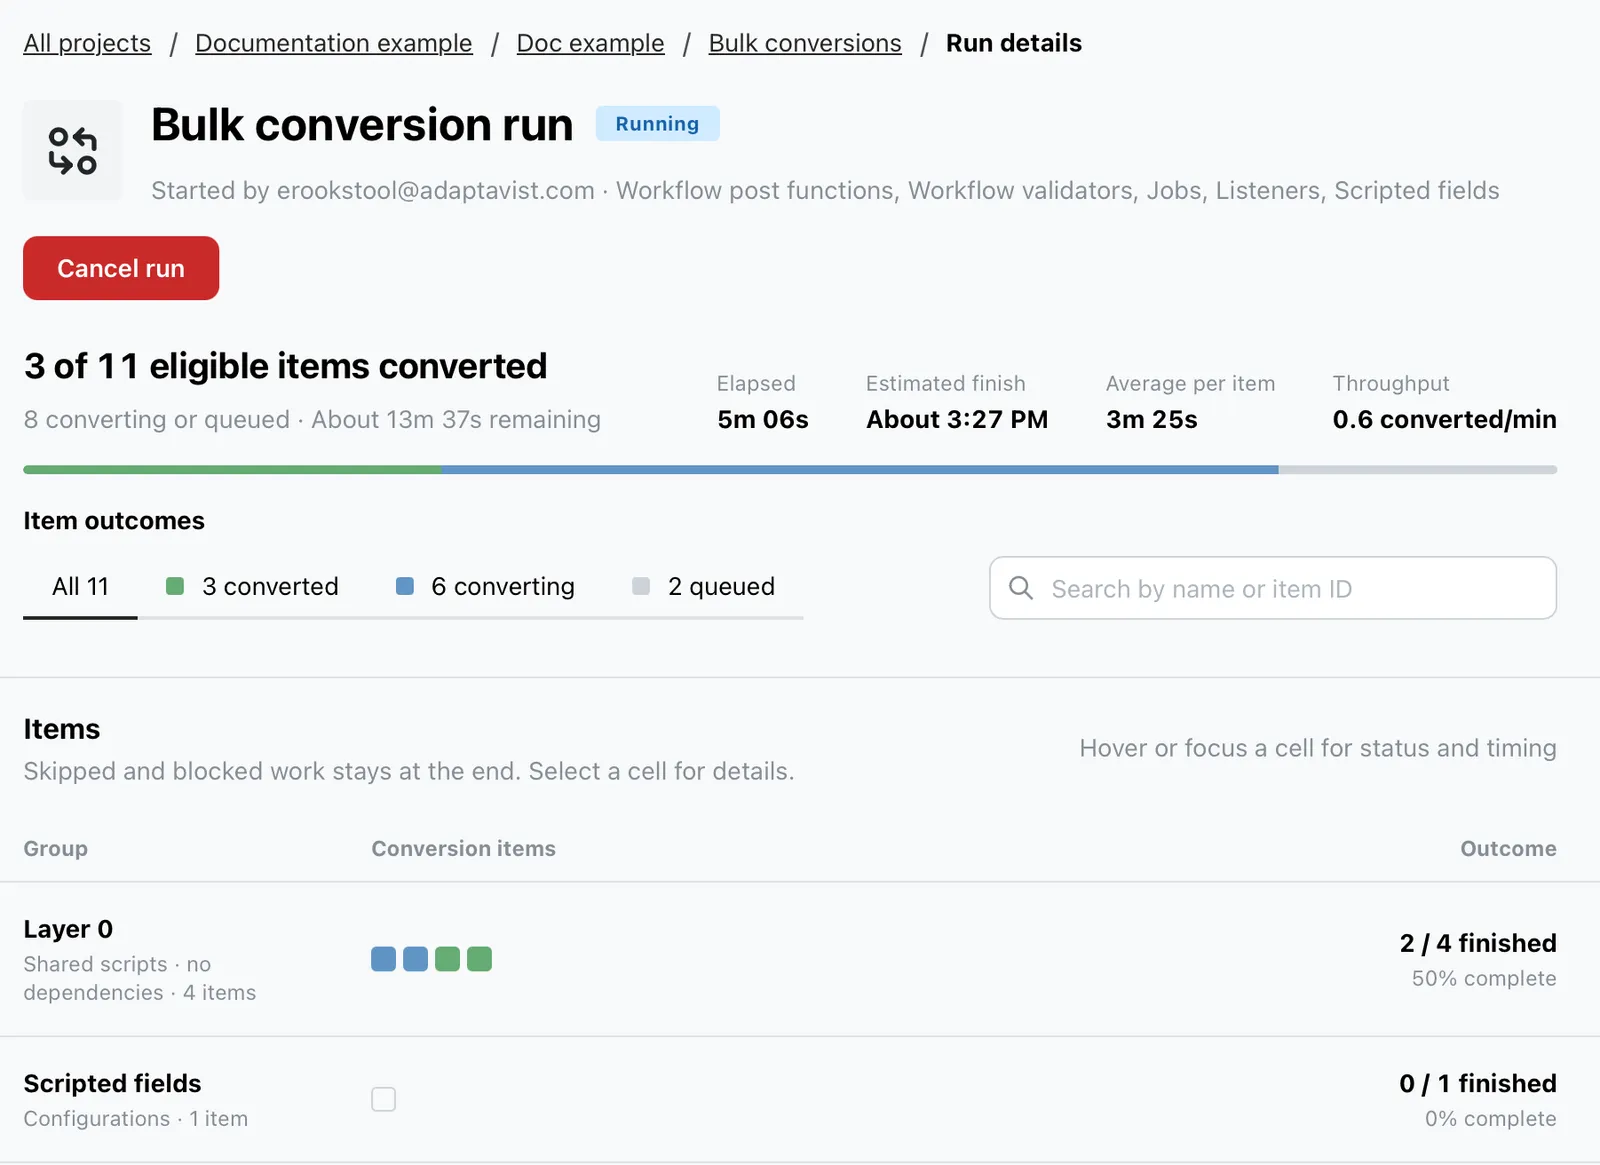Select the queued cell in Scripted fields
1600x1165 pixels.
point(383,1099)
